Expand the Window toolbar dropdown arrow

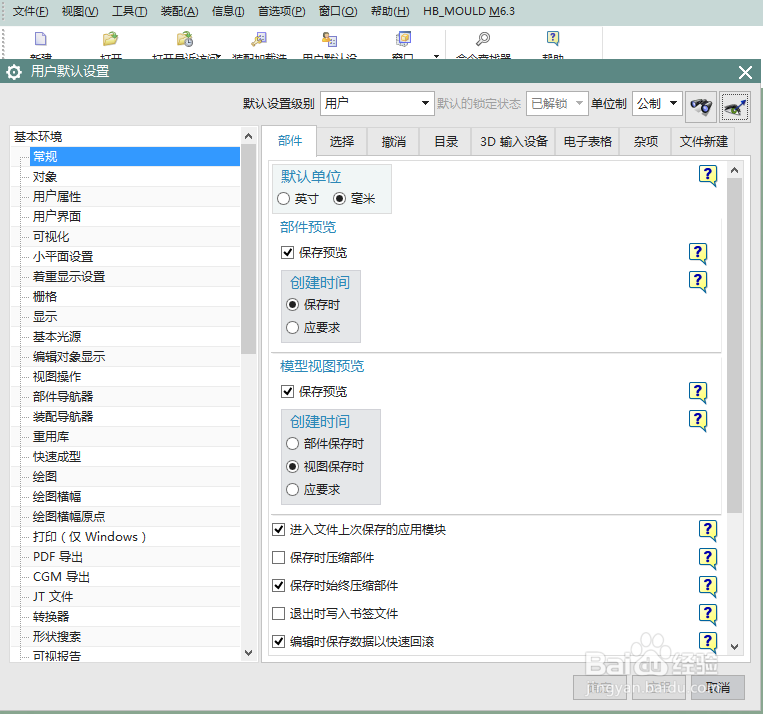coord(436,56)
